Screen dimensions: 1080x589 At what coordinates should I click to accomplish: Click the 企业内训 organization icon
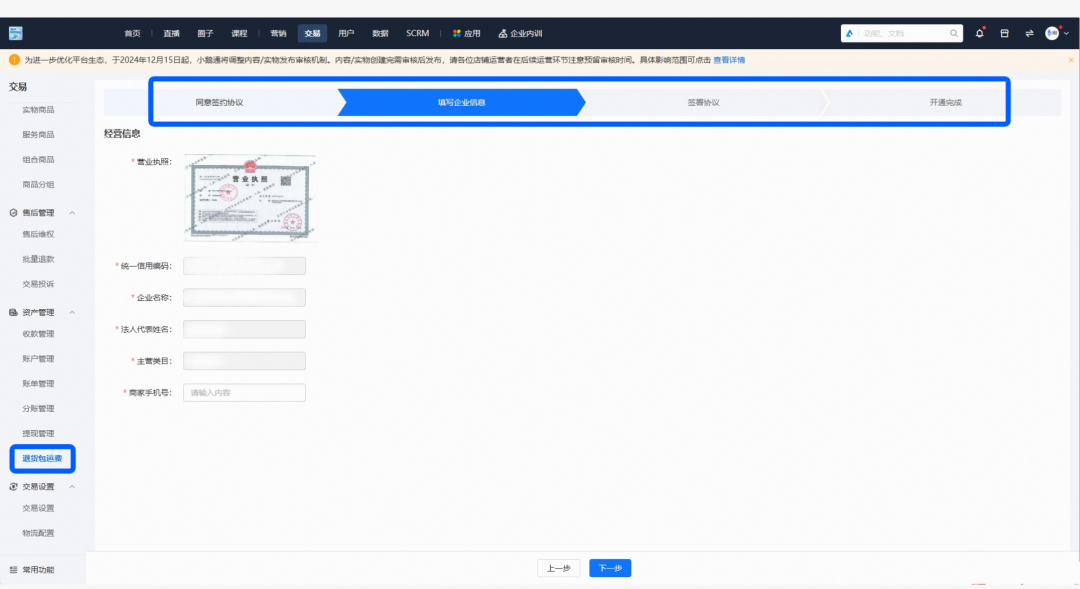pos(503,33)
